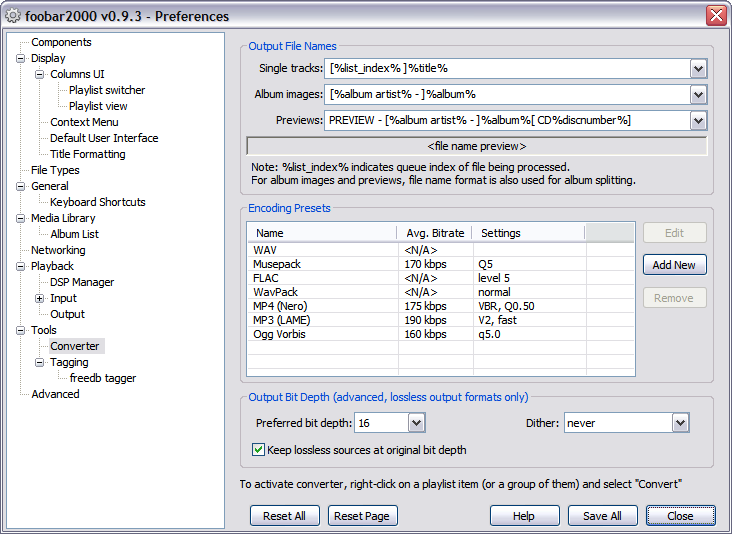Open the DSP Manager page
732x534 pixels.
point(82,282)
